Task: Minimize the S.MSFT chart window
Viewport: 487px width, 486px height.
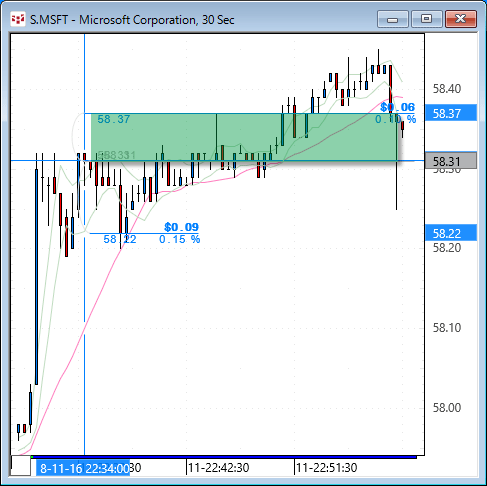Action: point(393,19)
